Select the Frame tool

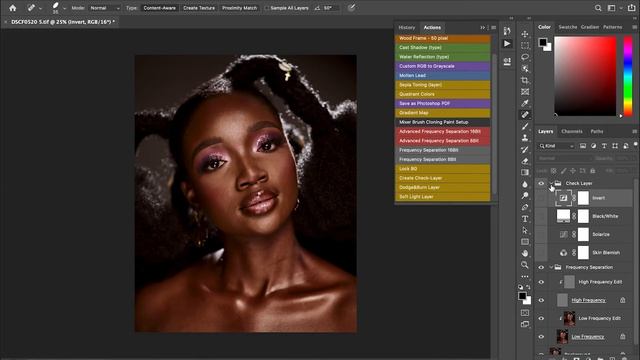pos(525,91)
